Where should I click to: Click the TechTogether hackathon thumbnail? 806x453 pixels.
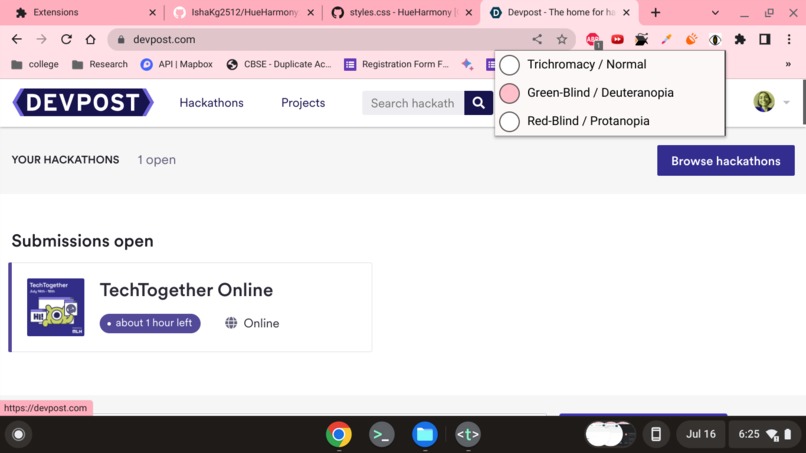(x=56, y=307)
